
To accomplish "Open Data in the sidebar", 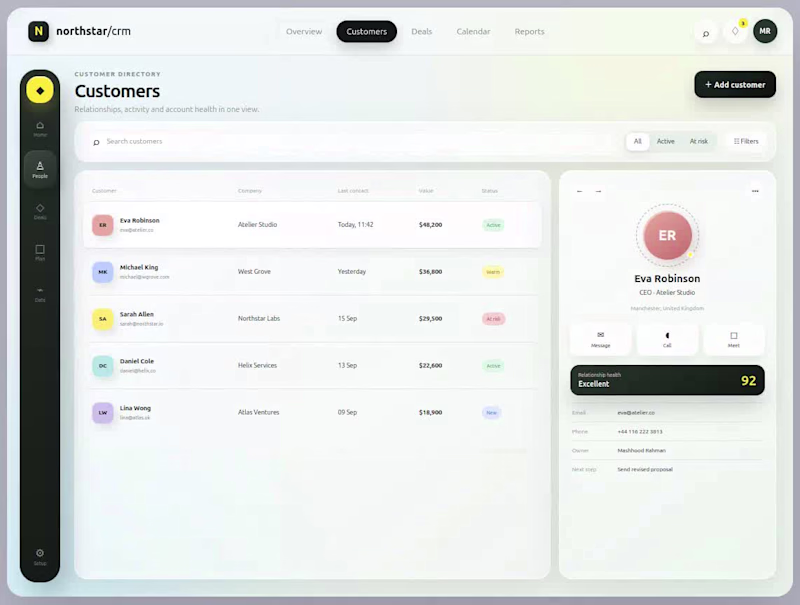I will [40, 294].
